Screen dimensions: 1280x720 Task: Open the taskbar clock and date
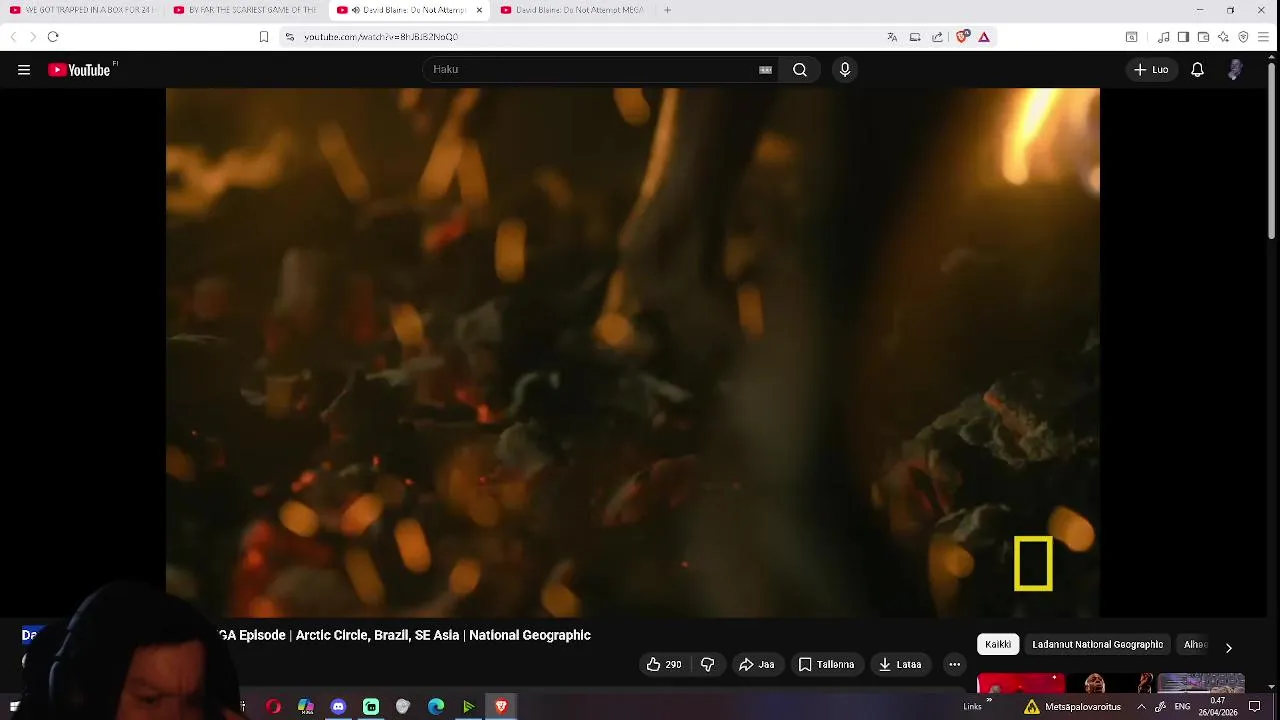[x=1219, y=707]
